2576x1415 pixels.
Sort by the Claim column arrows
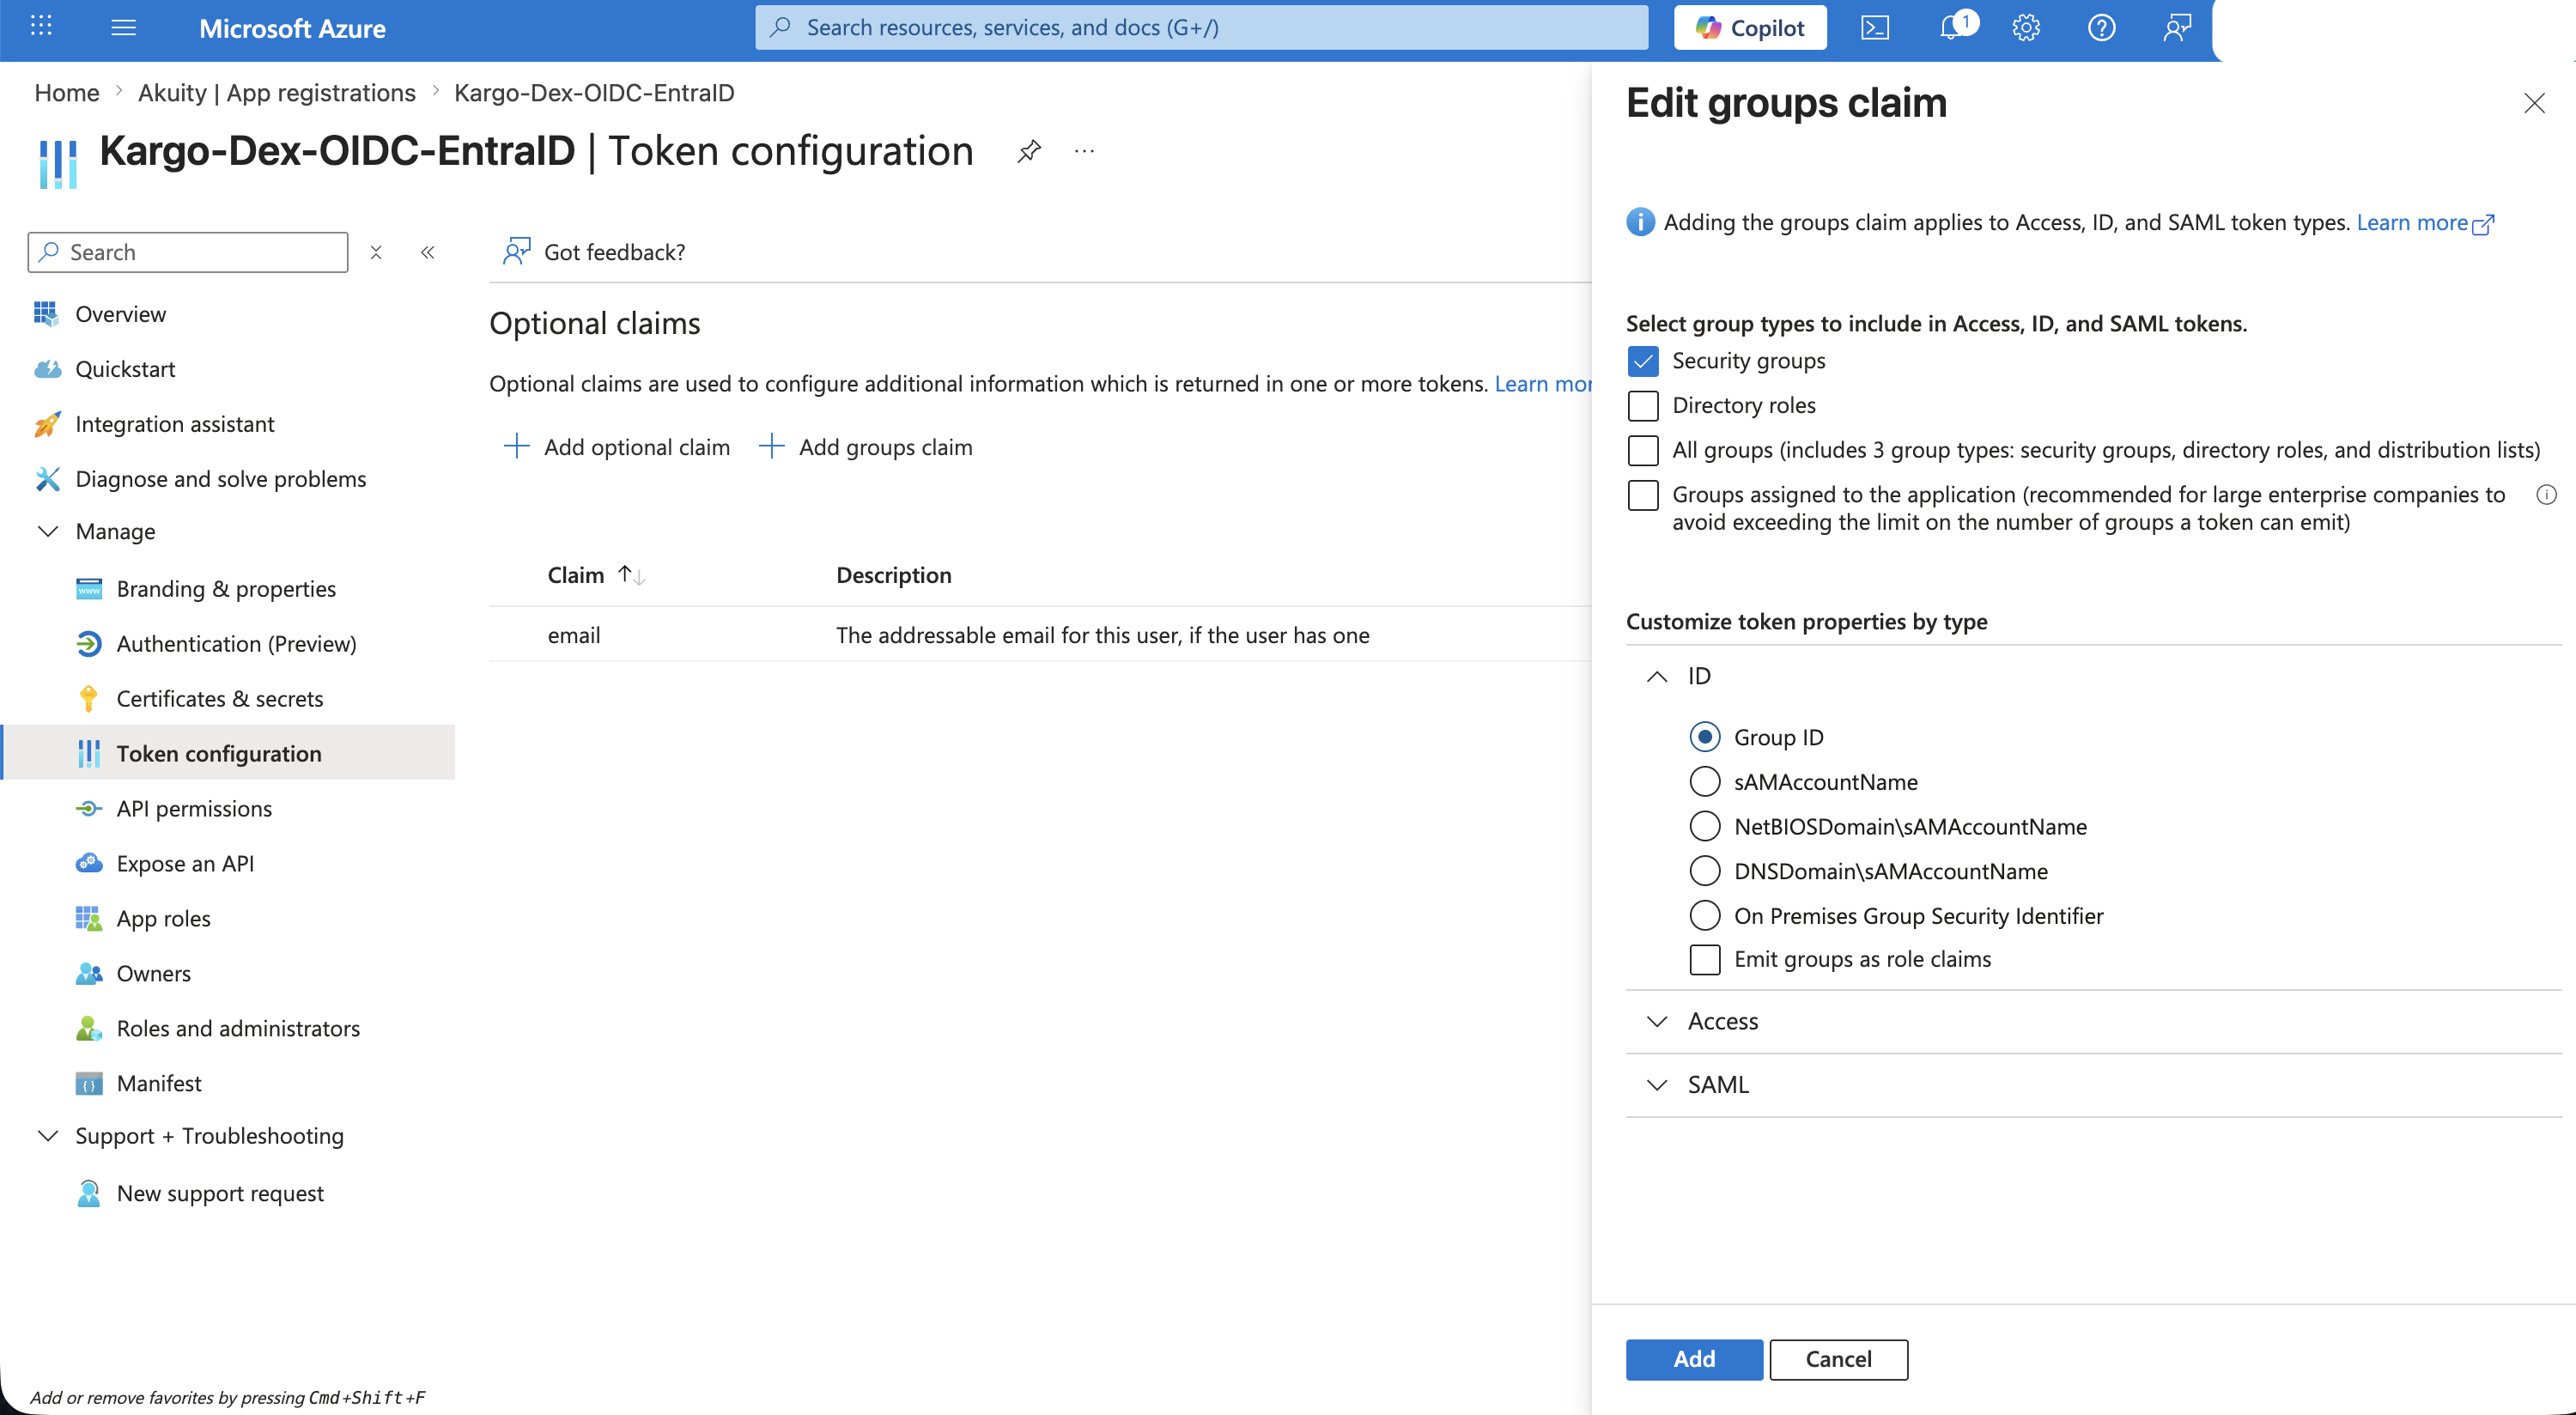coord(631,575)
